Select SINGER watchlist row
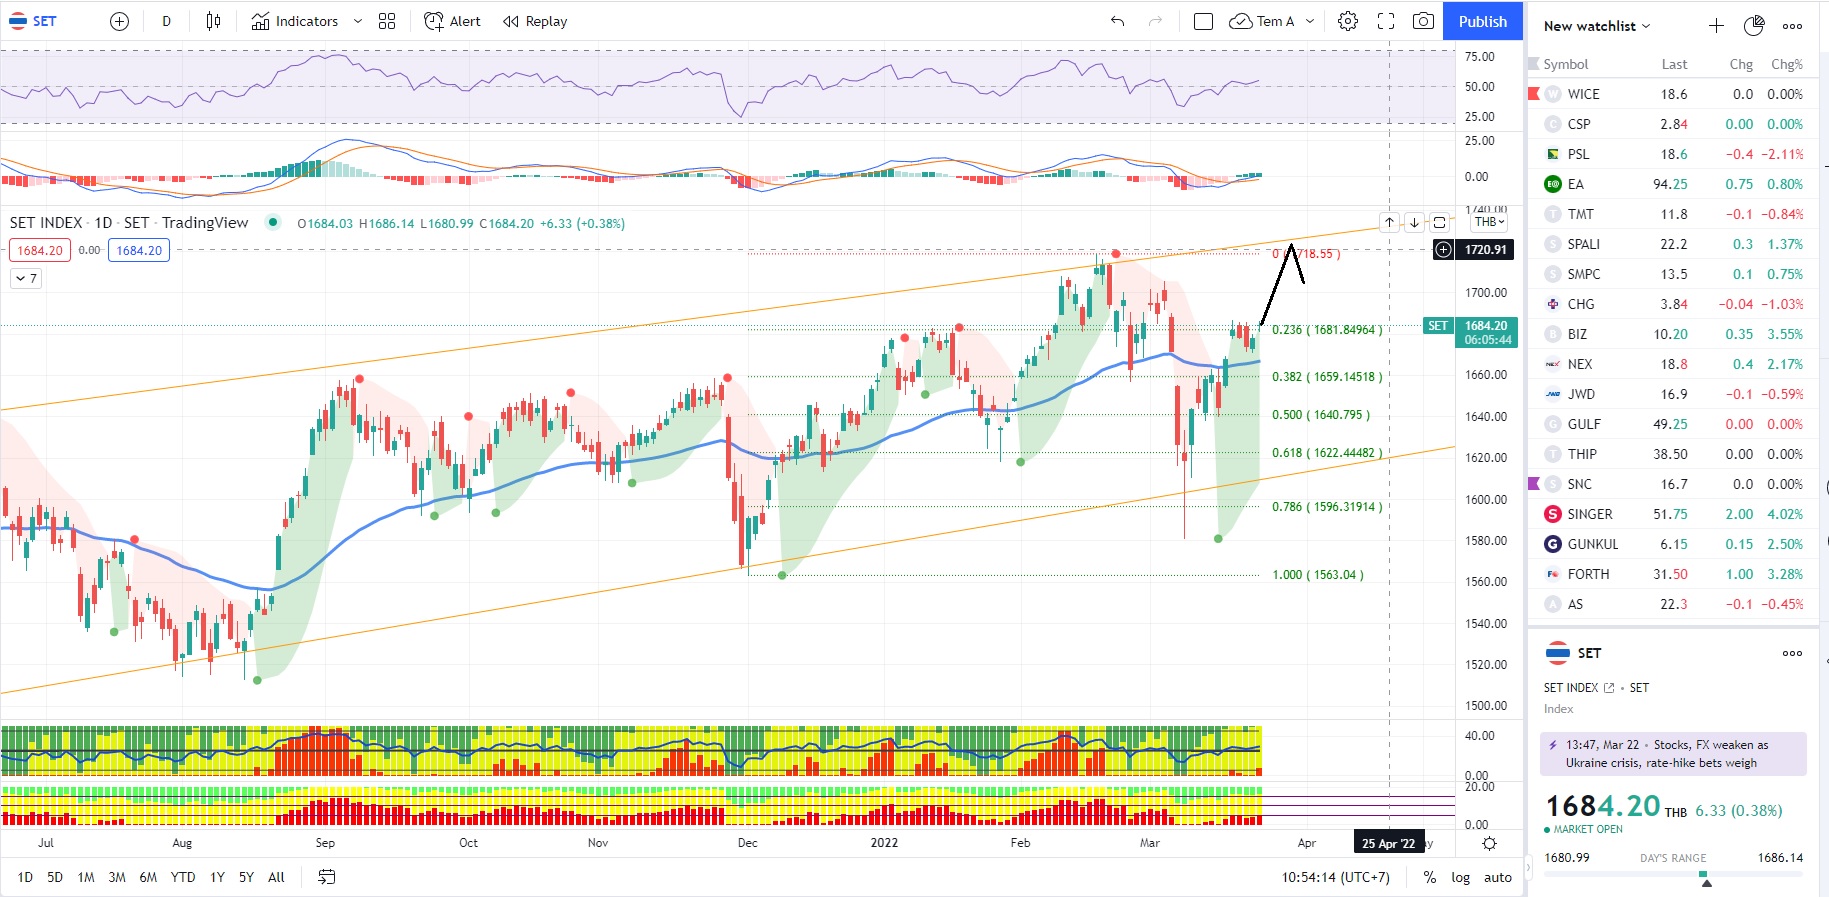This screenshot has height=897, width=1829. (1673, 514)
